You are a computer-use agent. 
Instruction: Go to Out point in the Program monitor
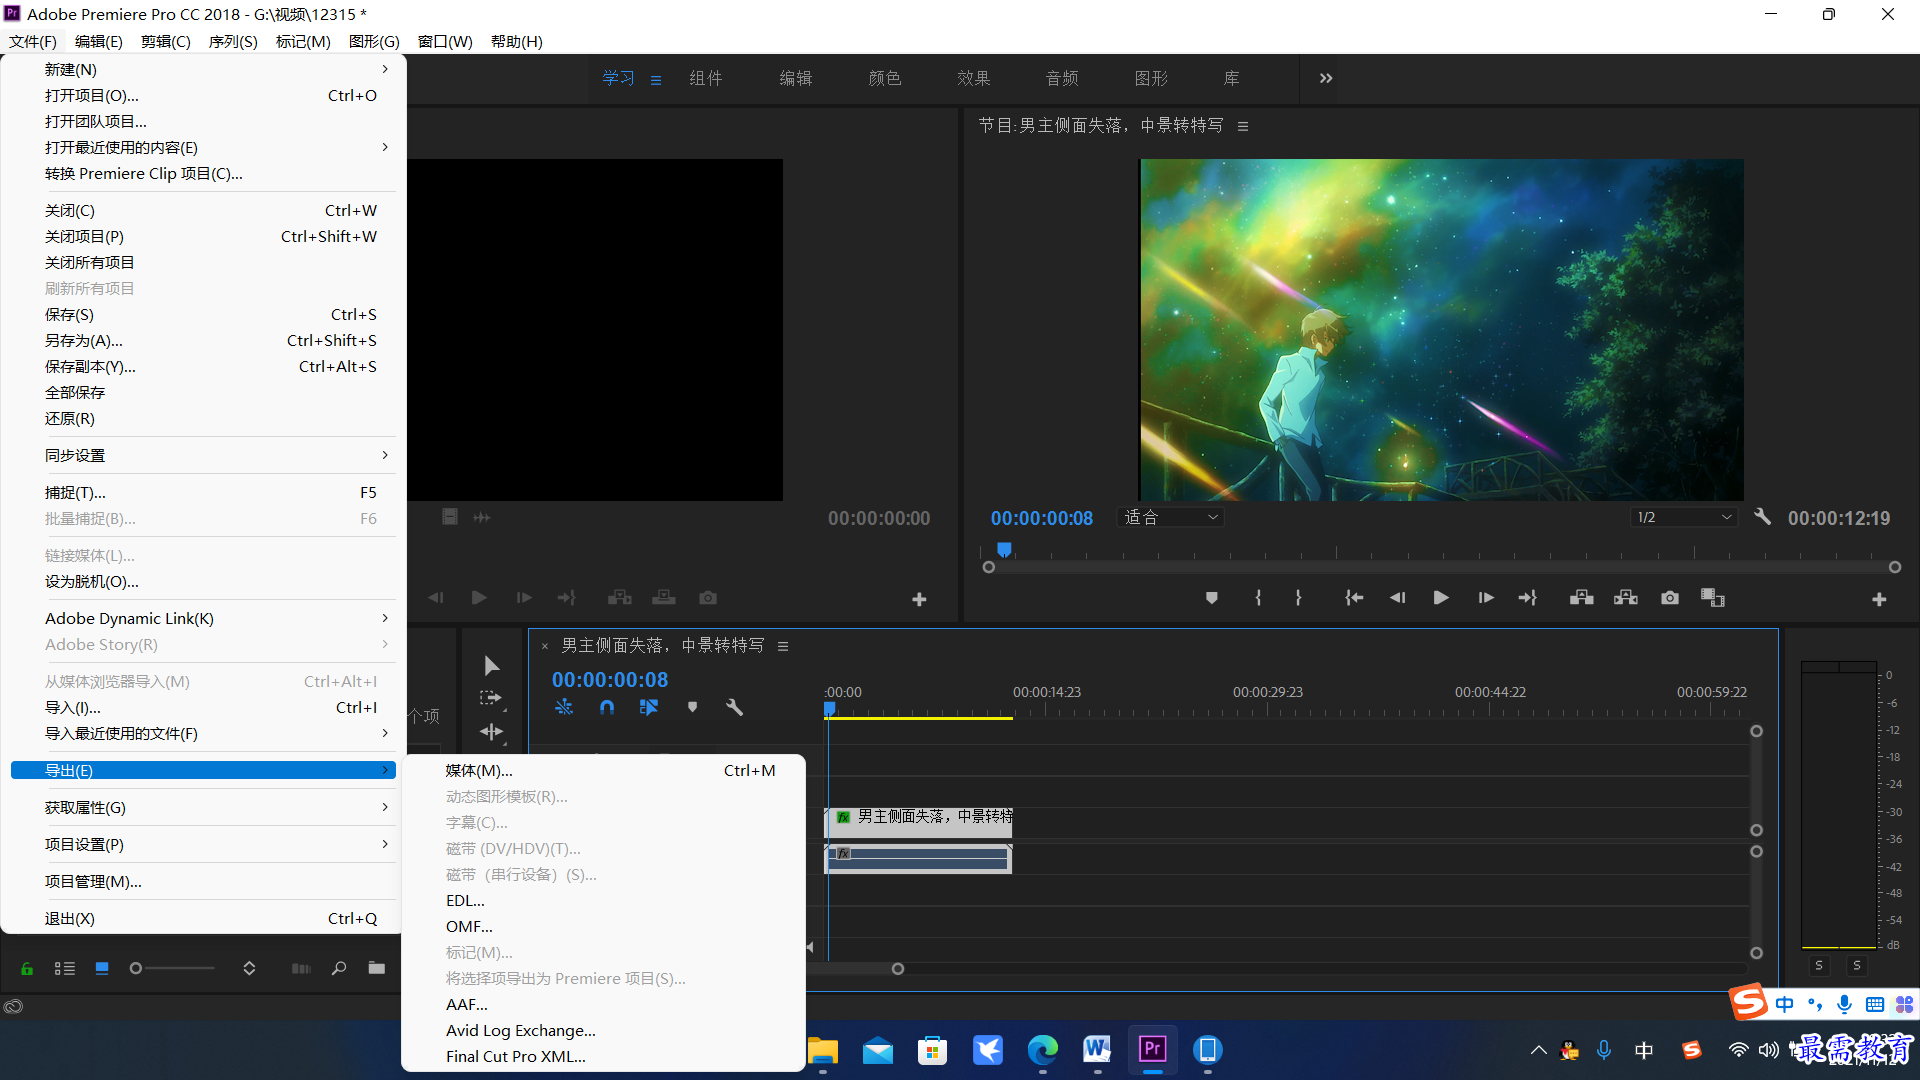tap(1528, 598)
